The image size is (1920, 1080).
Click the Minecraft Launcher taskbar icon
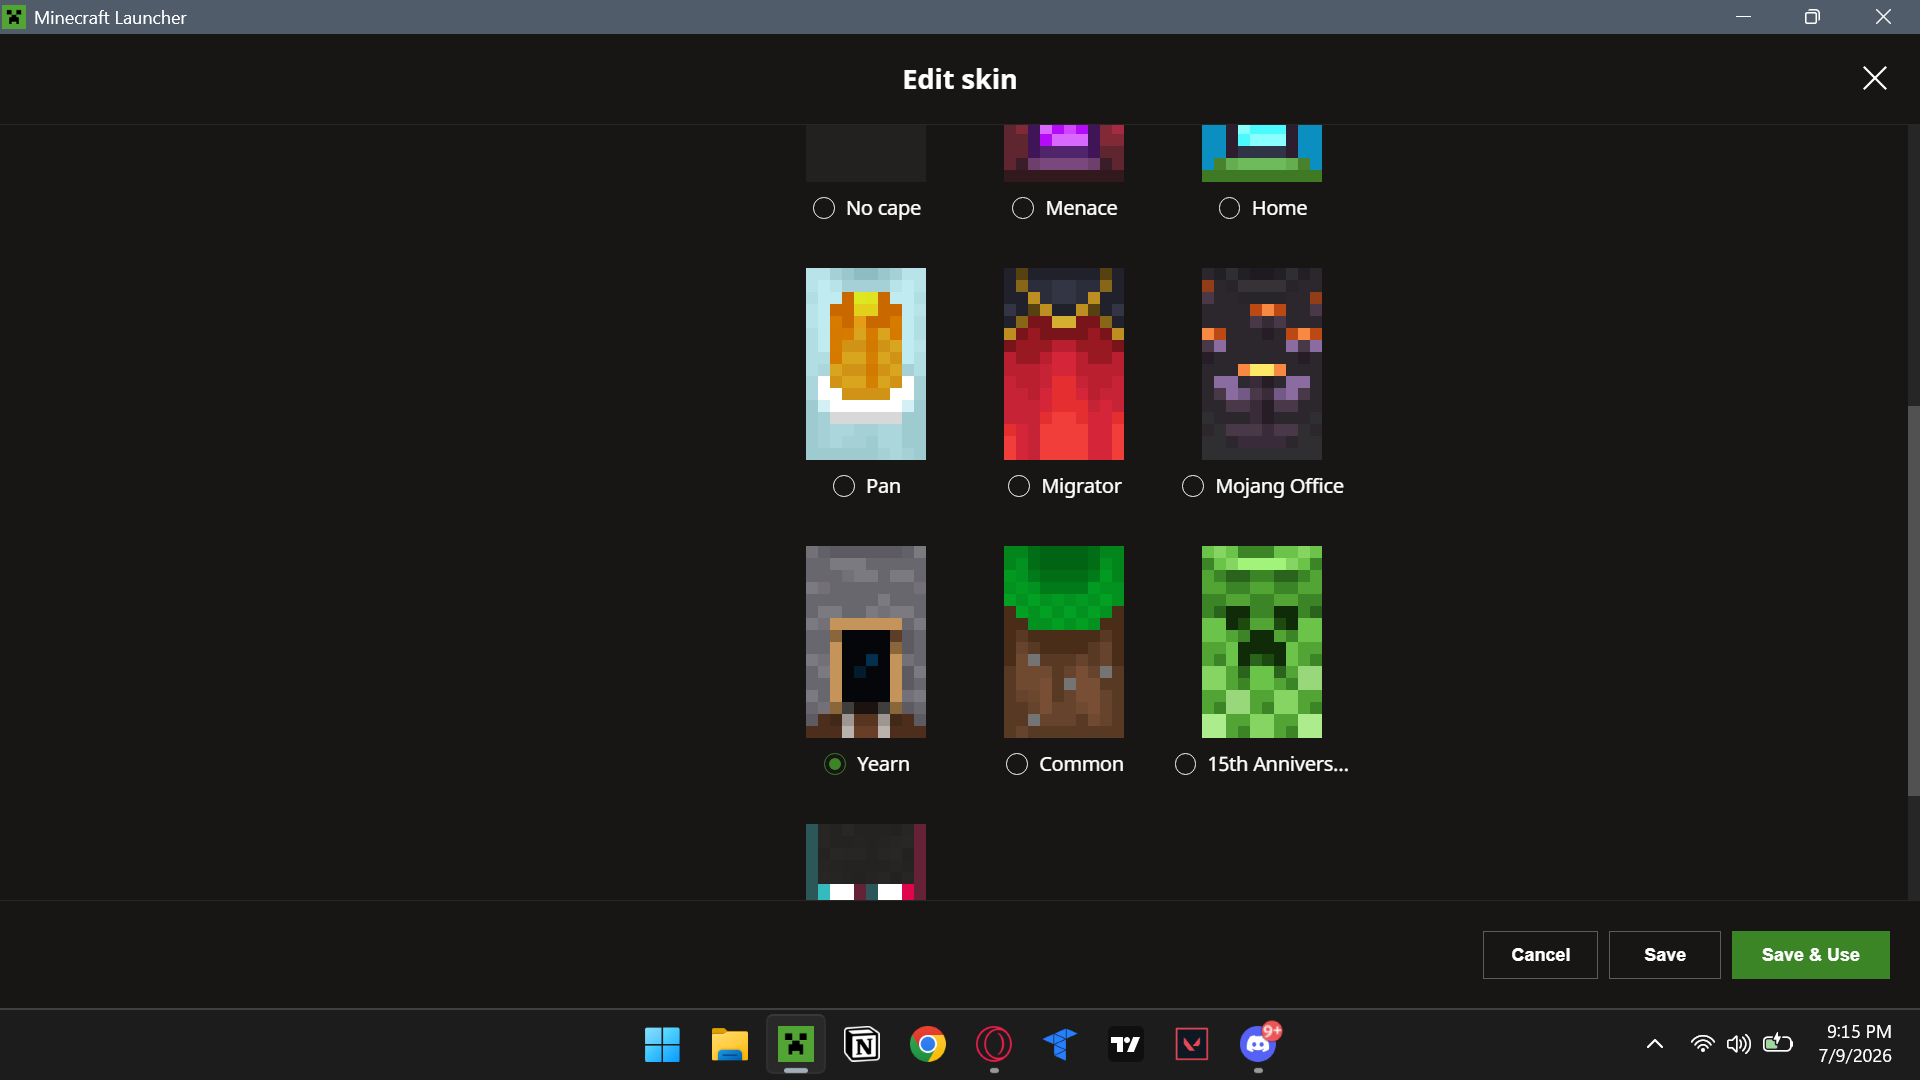pos(796,1045)
